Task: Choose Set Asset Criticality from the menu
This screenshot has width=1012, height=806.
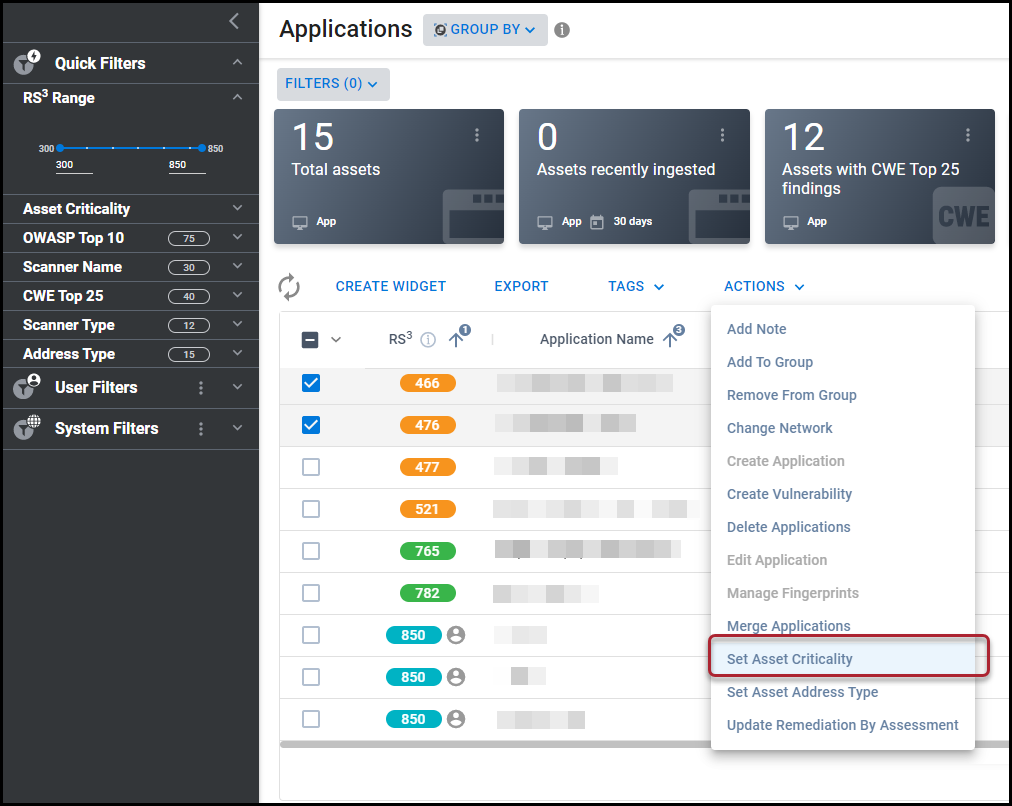Action: [x=789, y=658]
